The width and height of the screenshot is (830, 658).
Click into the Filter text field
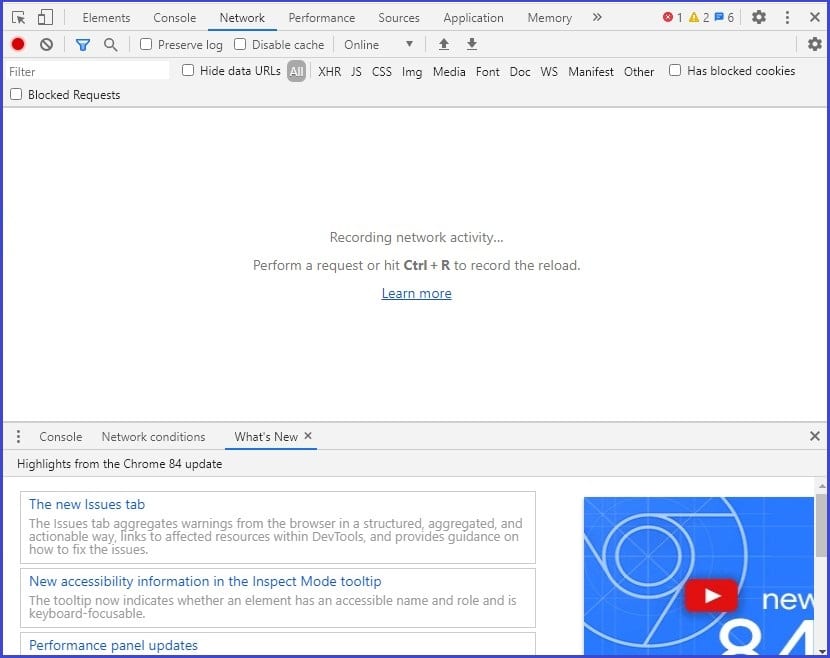click(x=88, y=71)
